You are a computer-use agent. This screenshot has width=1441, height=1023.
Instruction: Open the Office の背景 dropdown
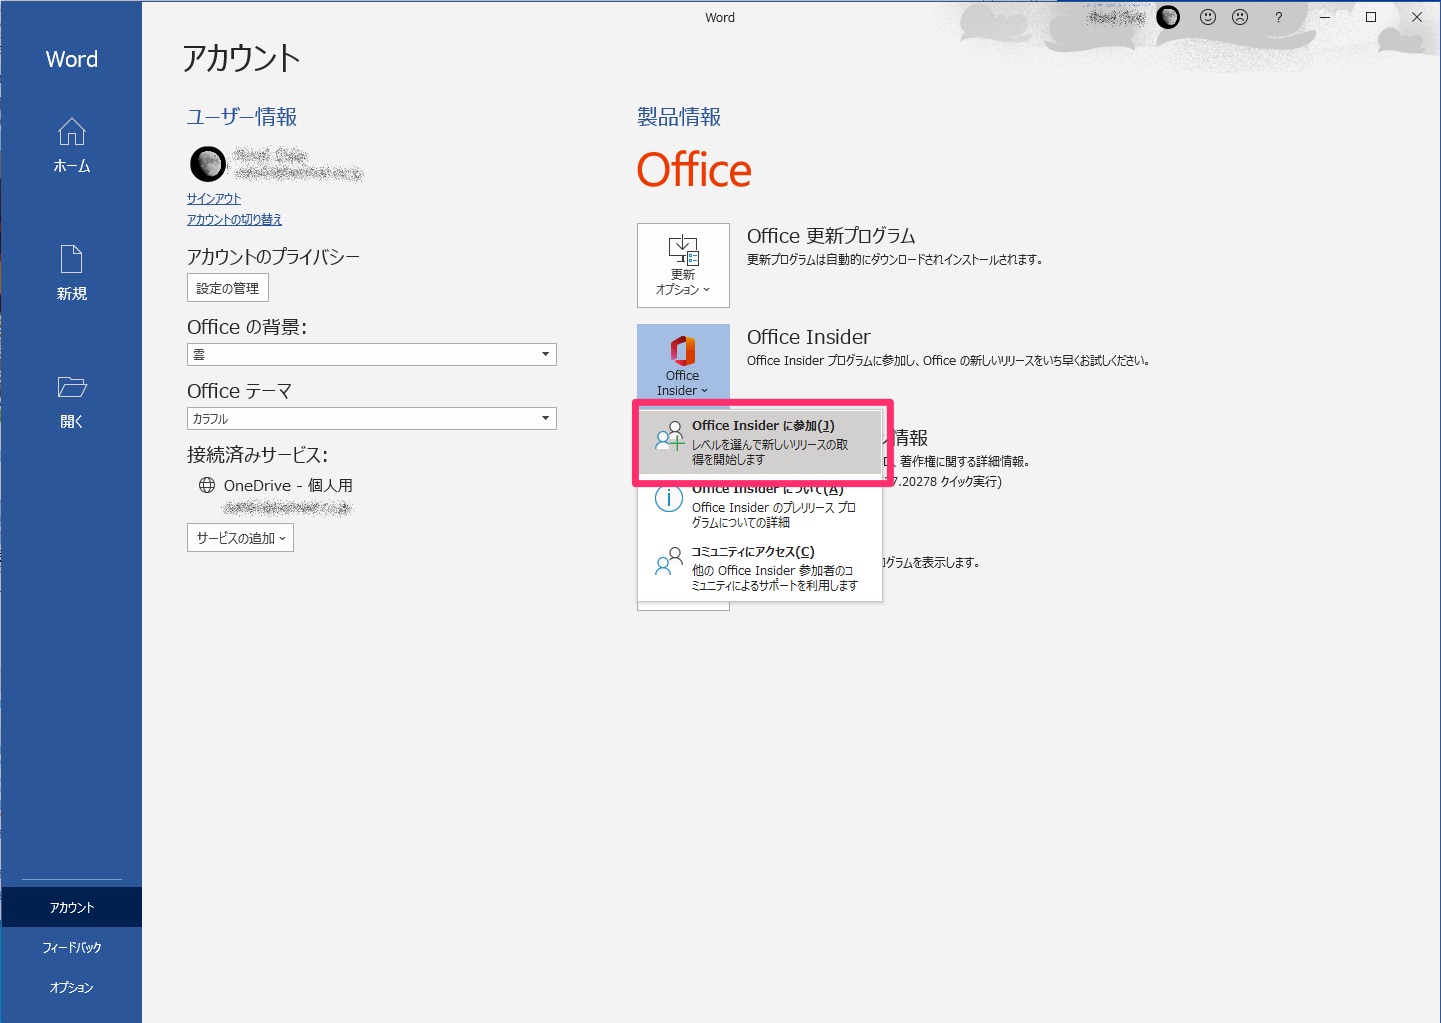(x=371, y=354)
